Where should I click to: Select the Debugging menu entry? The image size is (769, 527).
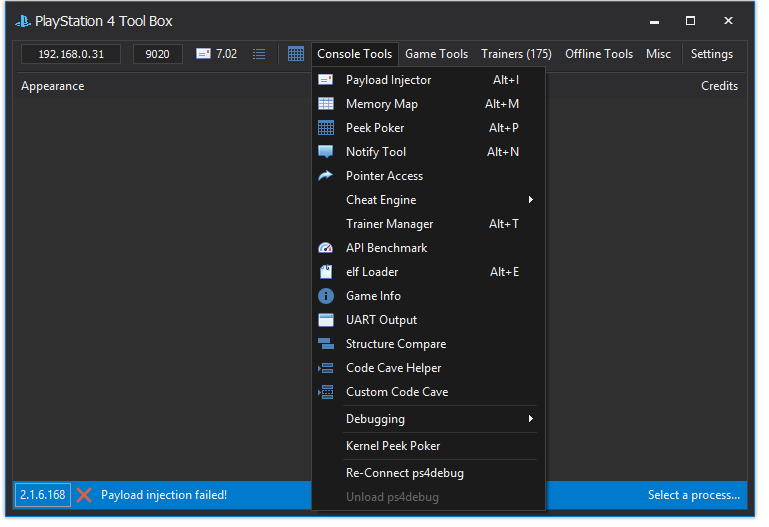(428, 419)
